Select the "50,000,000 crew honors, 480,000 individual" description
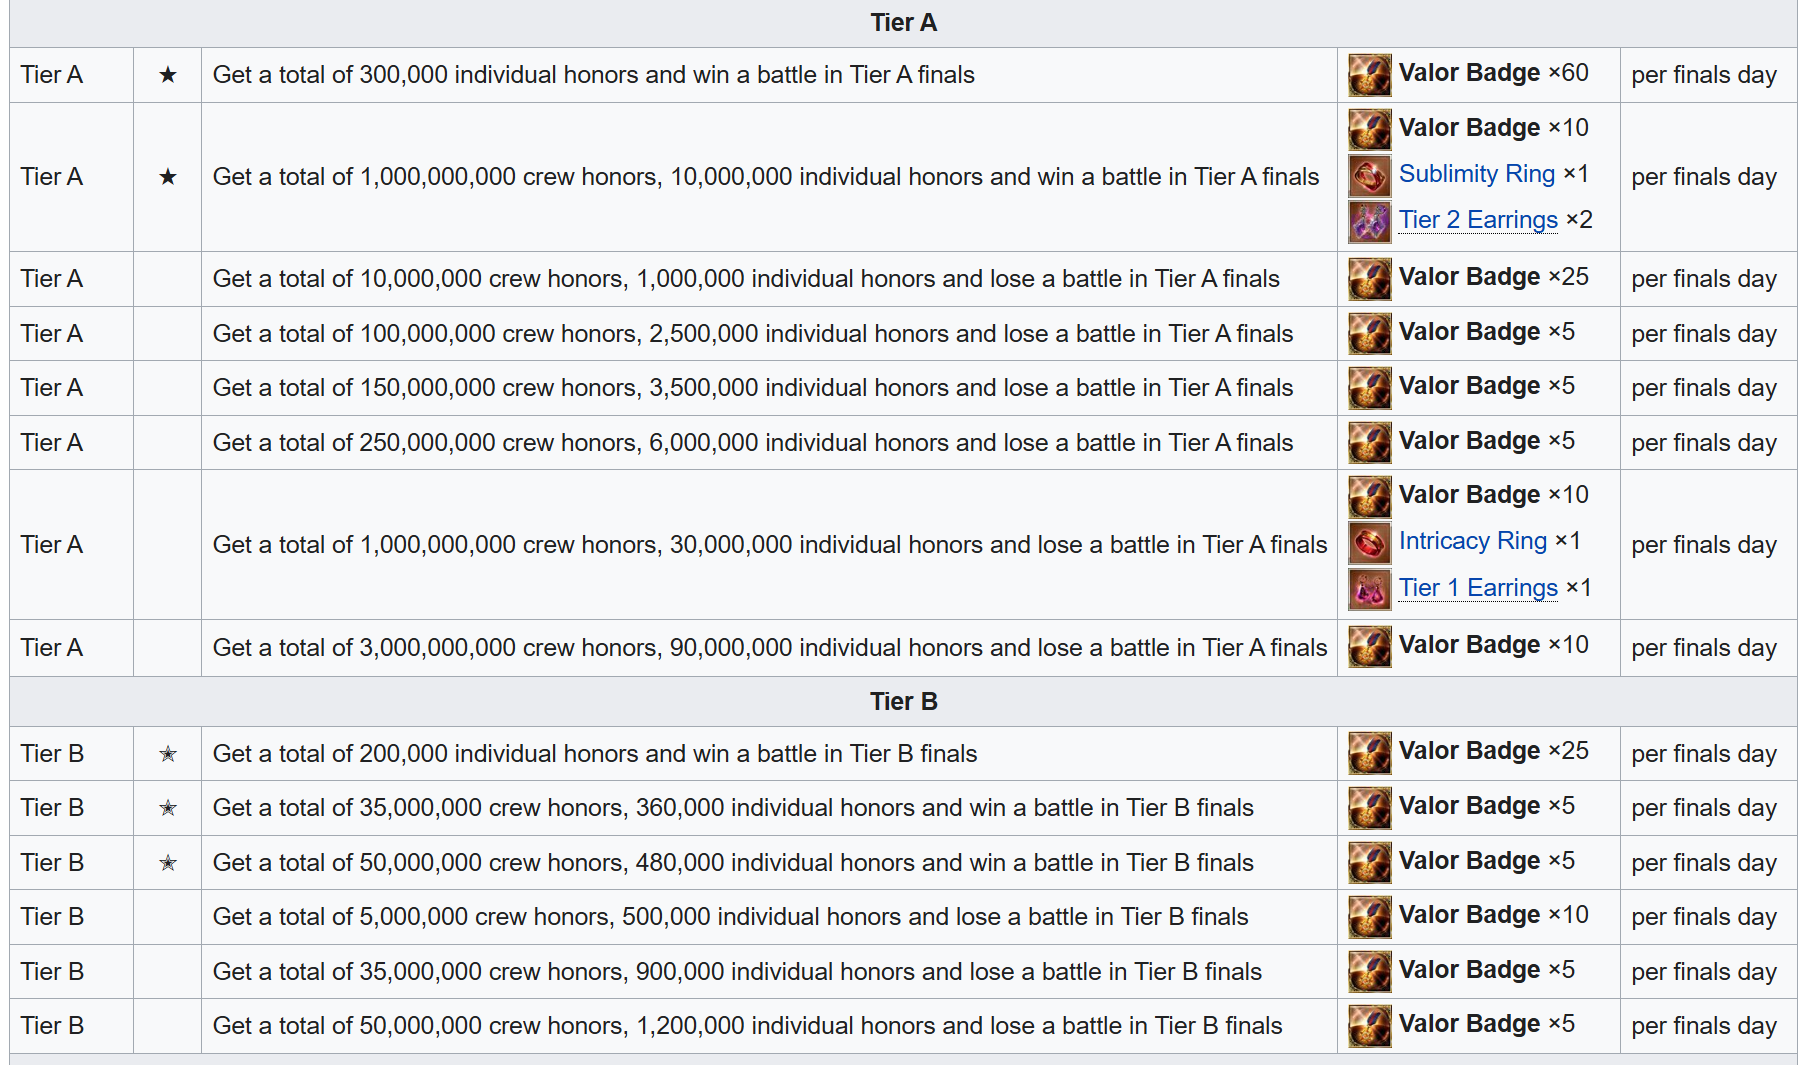1803x1065 pixels. (x=733, y=863)
